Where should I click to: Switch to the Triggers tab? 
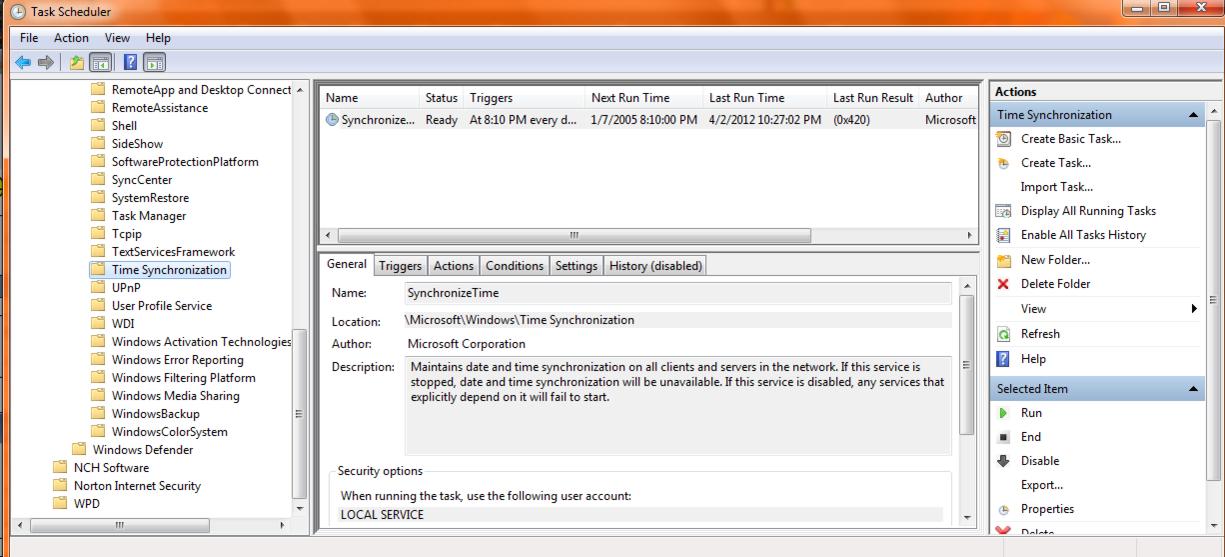400,266
